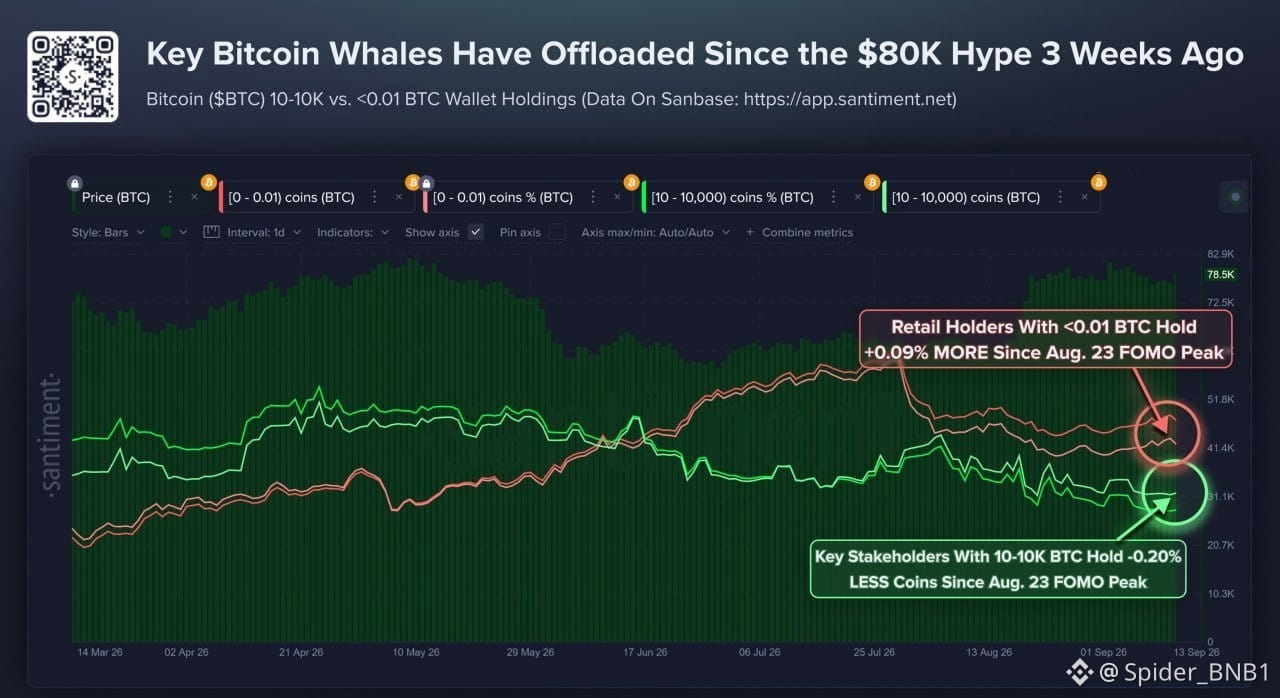Click Combine metrics button

tap(799, 232)
